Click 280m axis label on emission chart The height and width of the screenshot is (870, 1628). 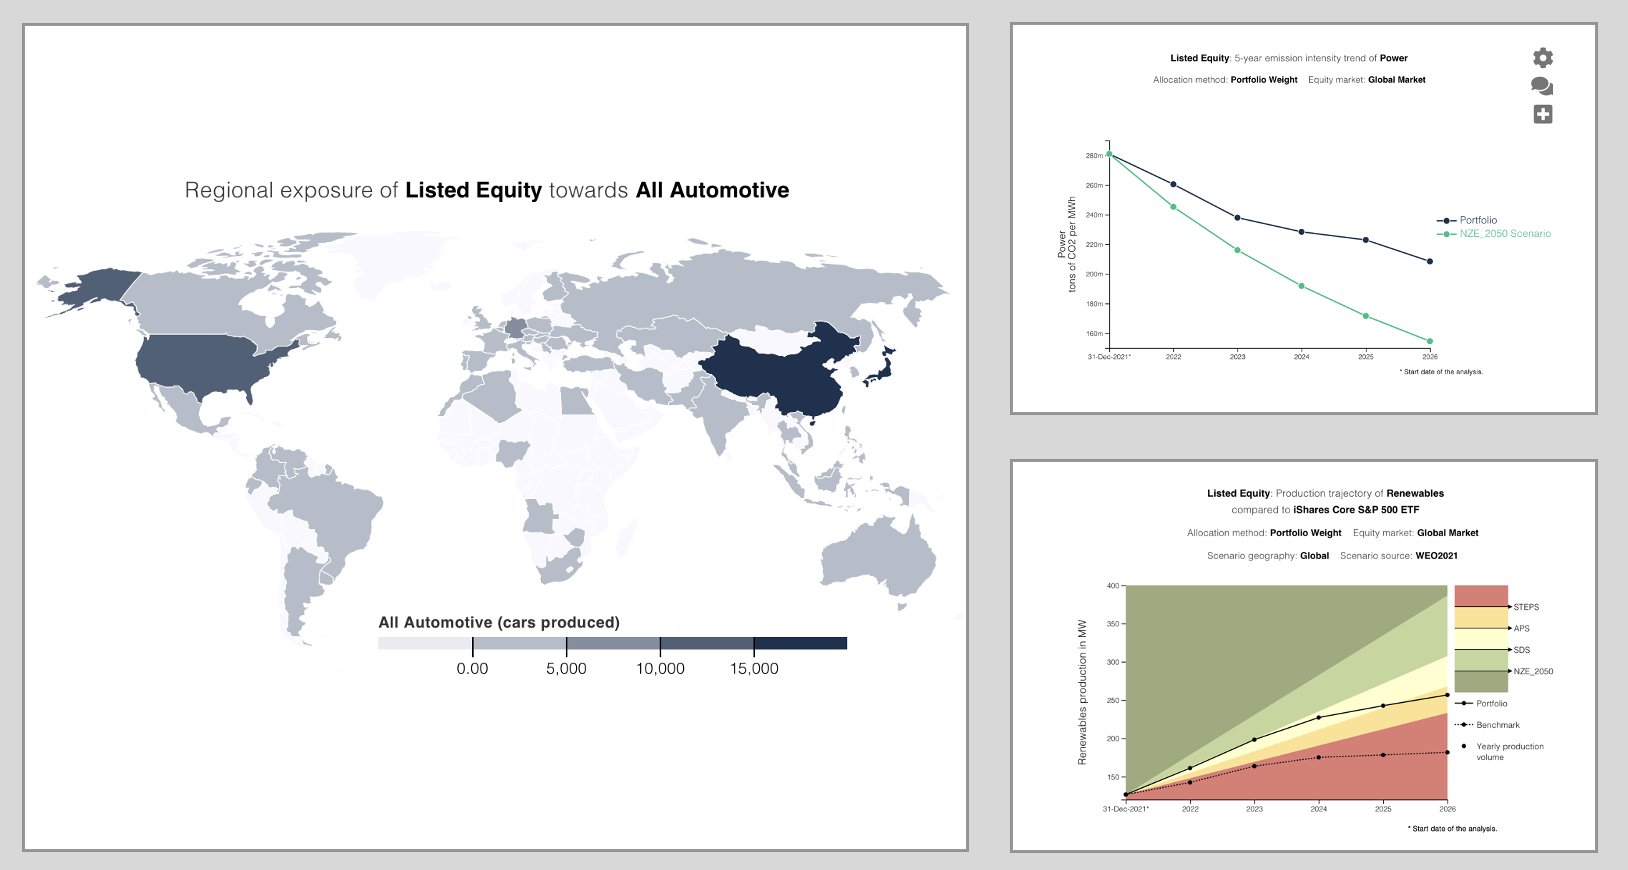point(1094,156)
